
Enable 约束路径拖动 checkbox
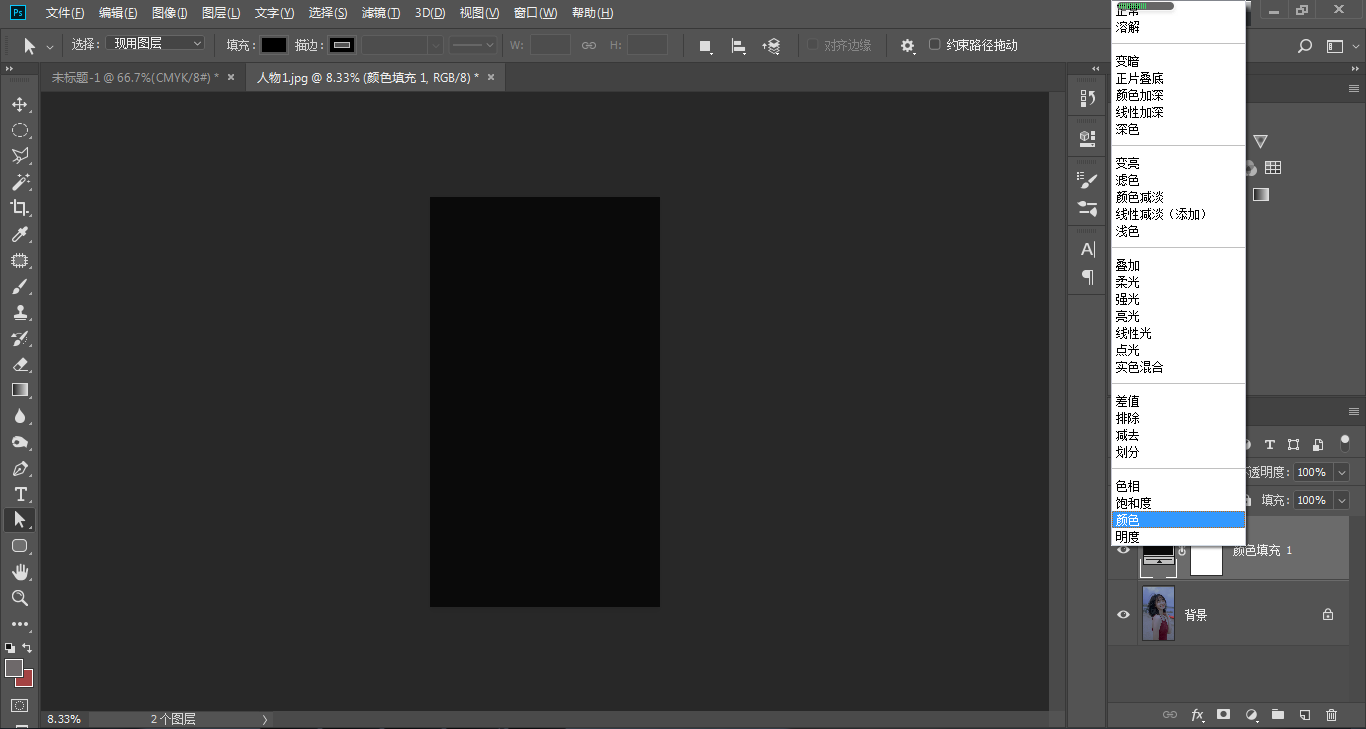935,45
